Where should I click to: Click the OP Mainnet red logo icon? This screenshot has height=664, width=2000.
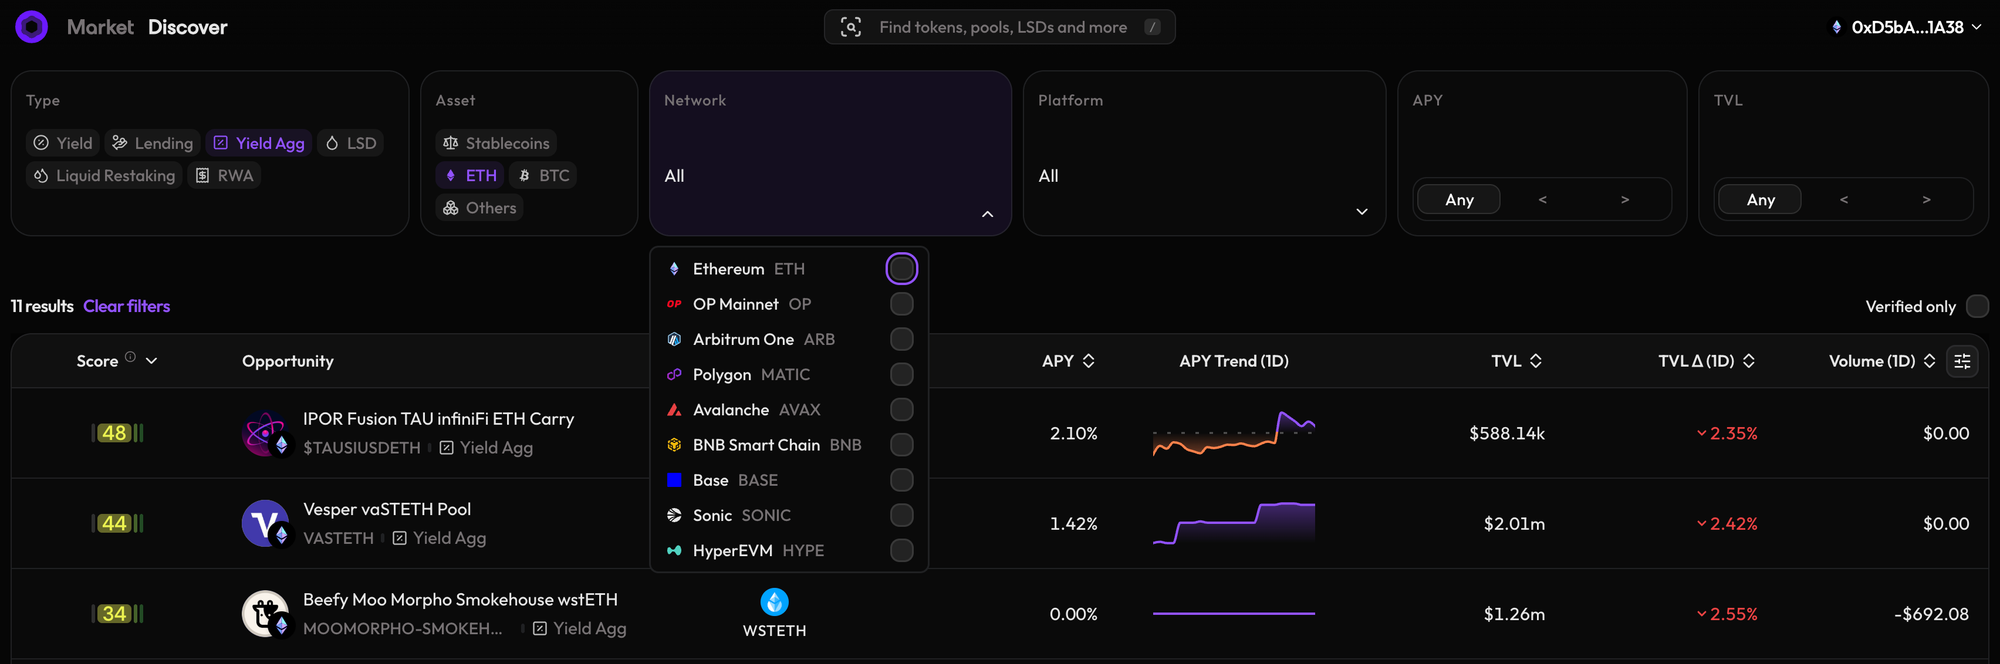(674, 304)
